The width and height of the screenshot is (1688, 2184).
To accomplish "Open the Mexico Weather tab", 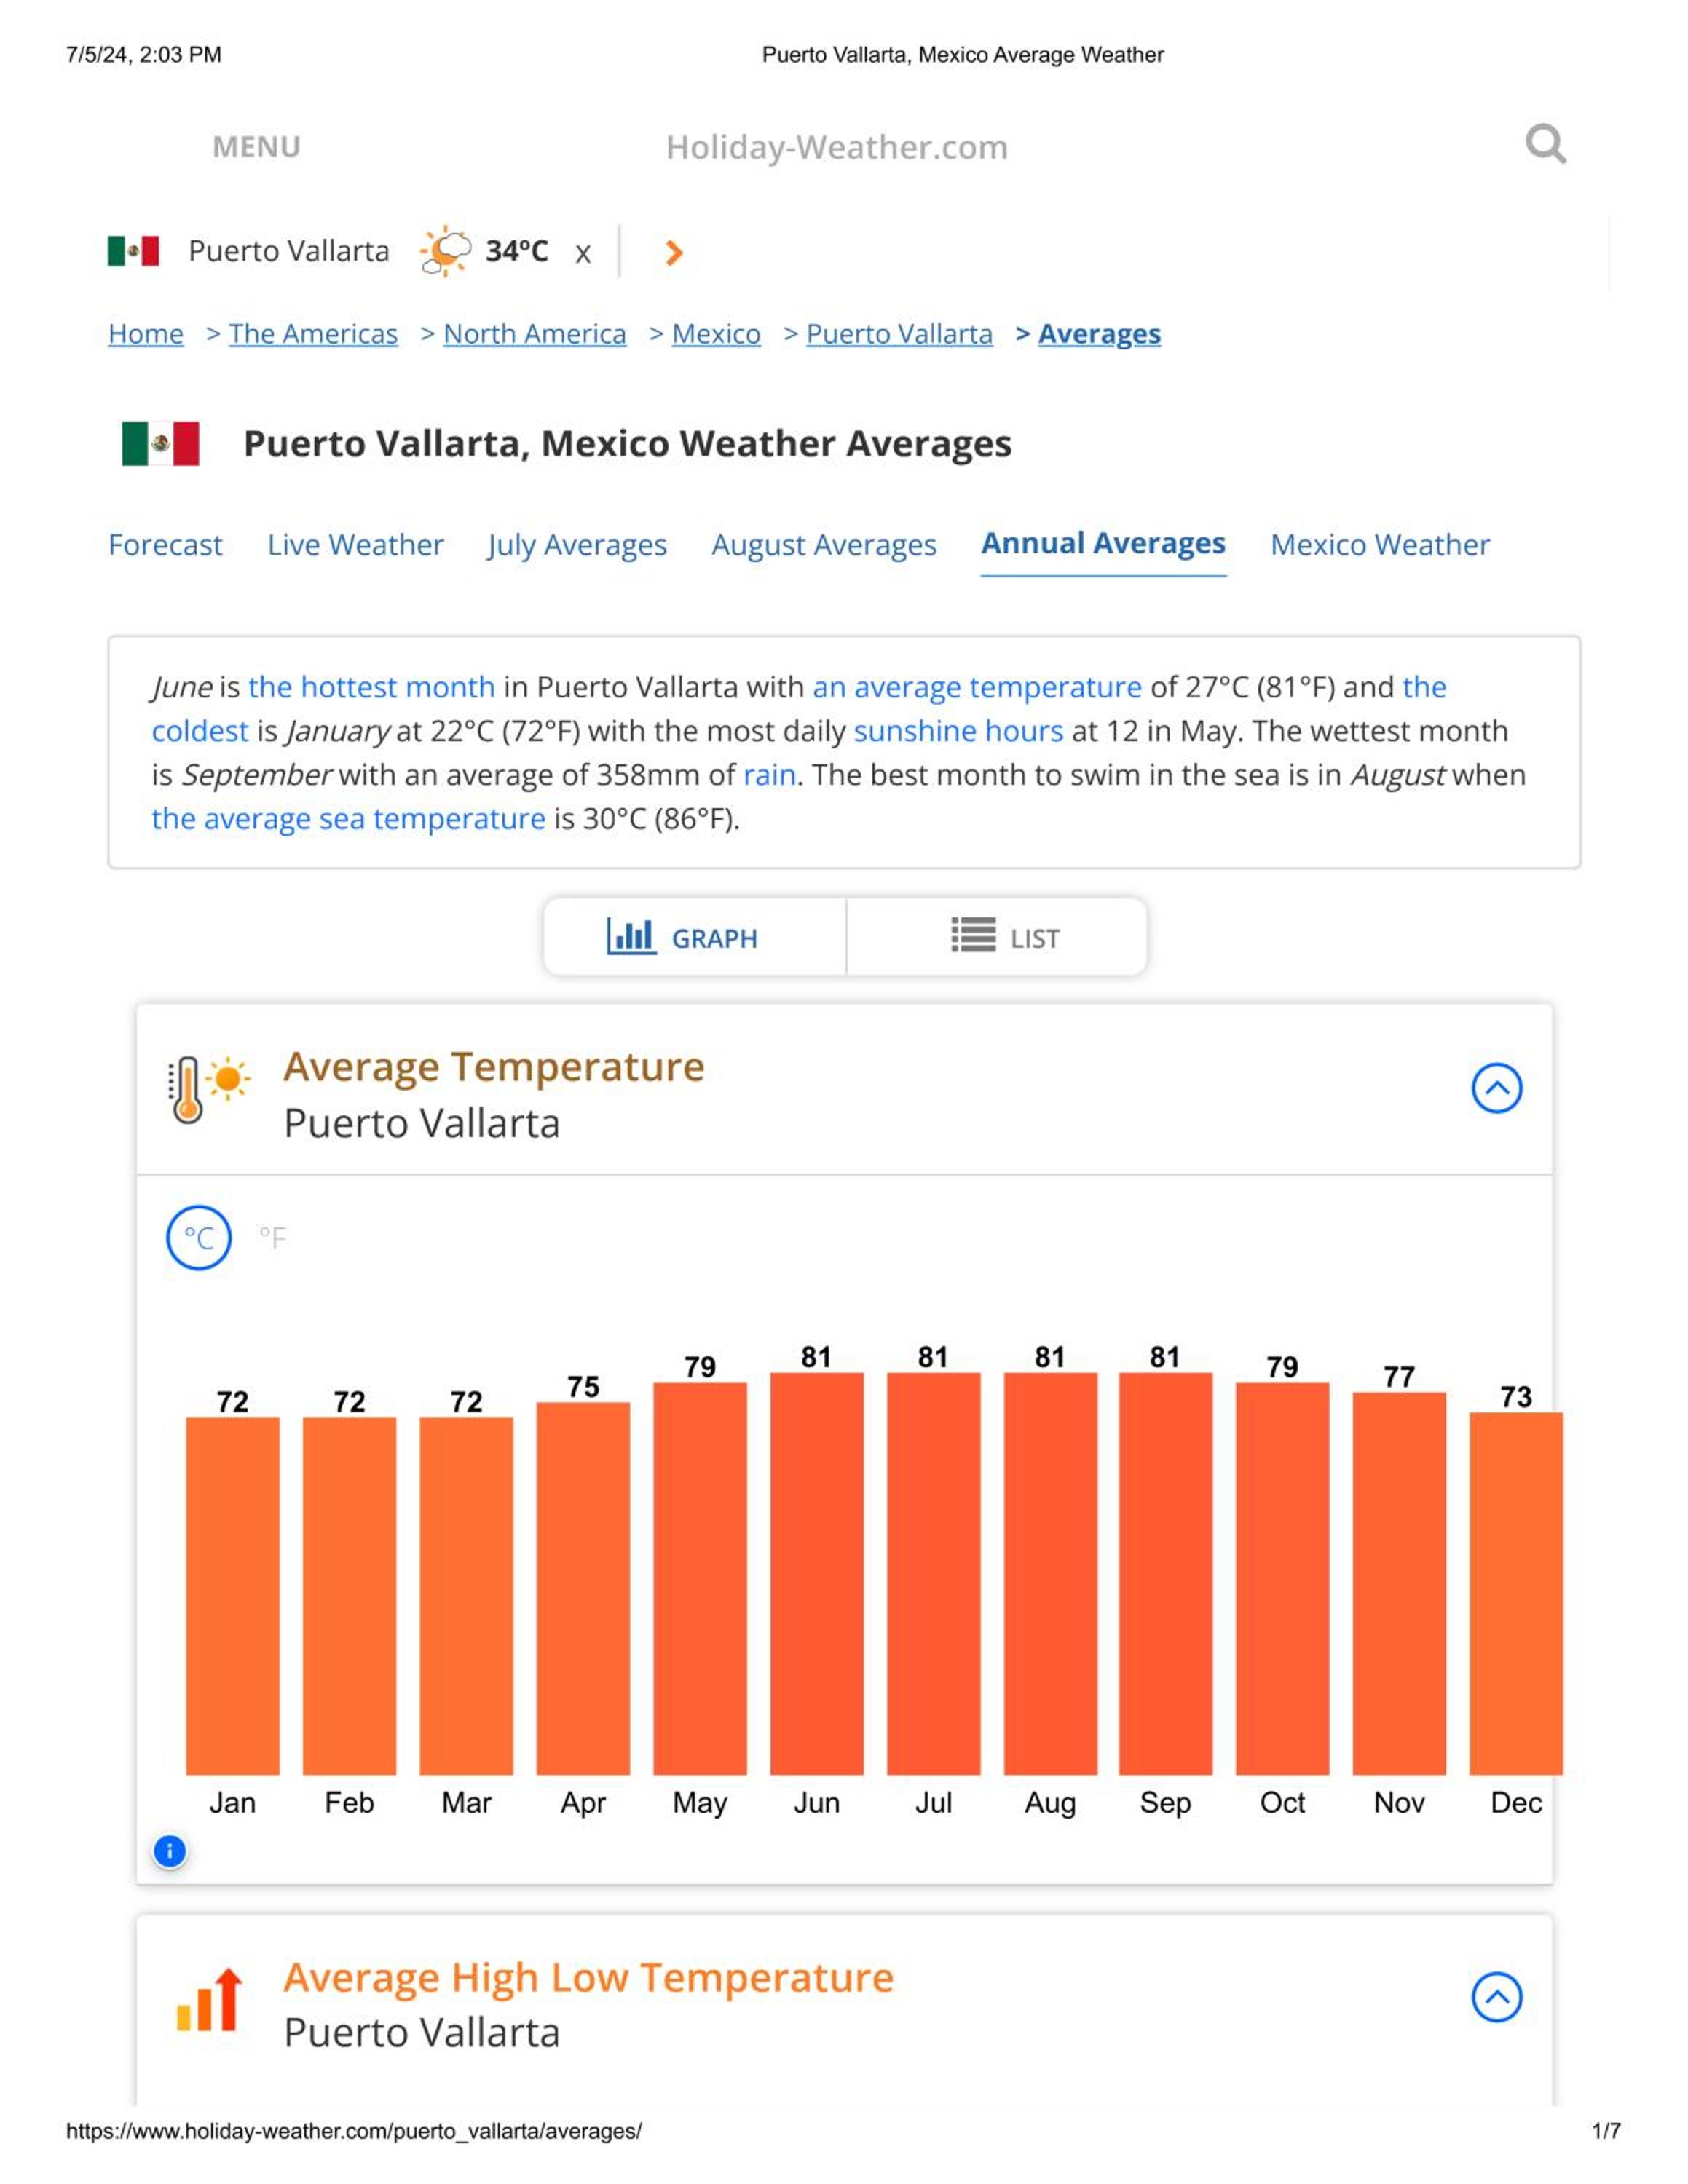I will coord(1380,545).
